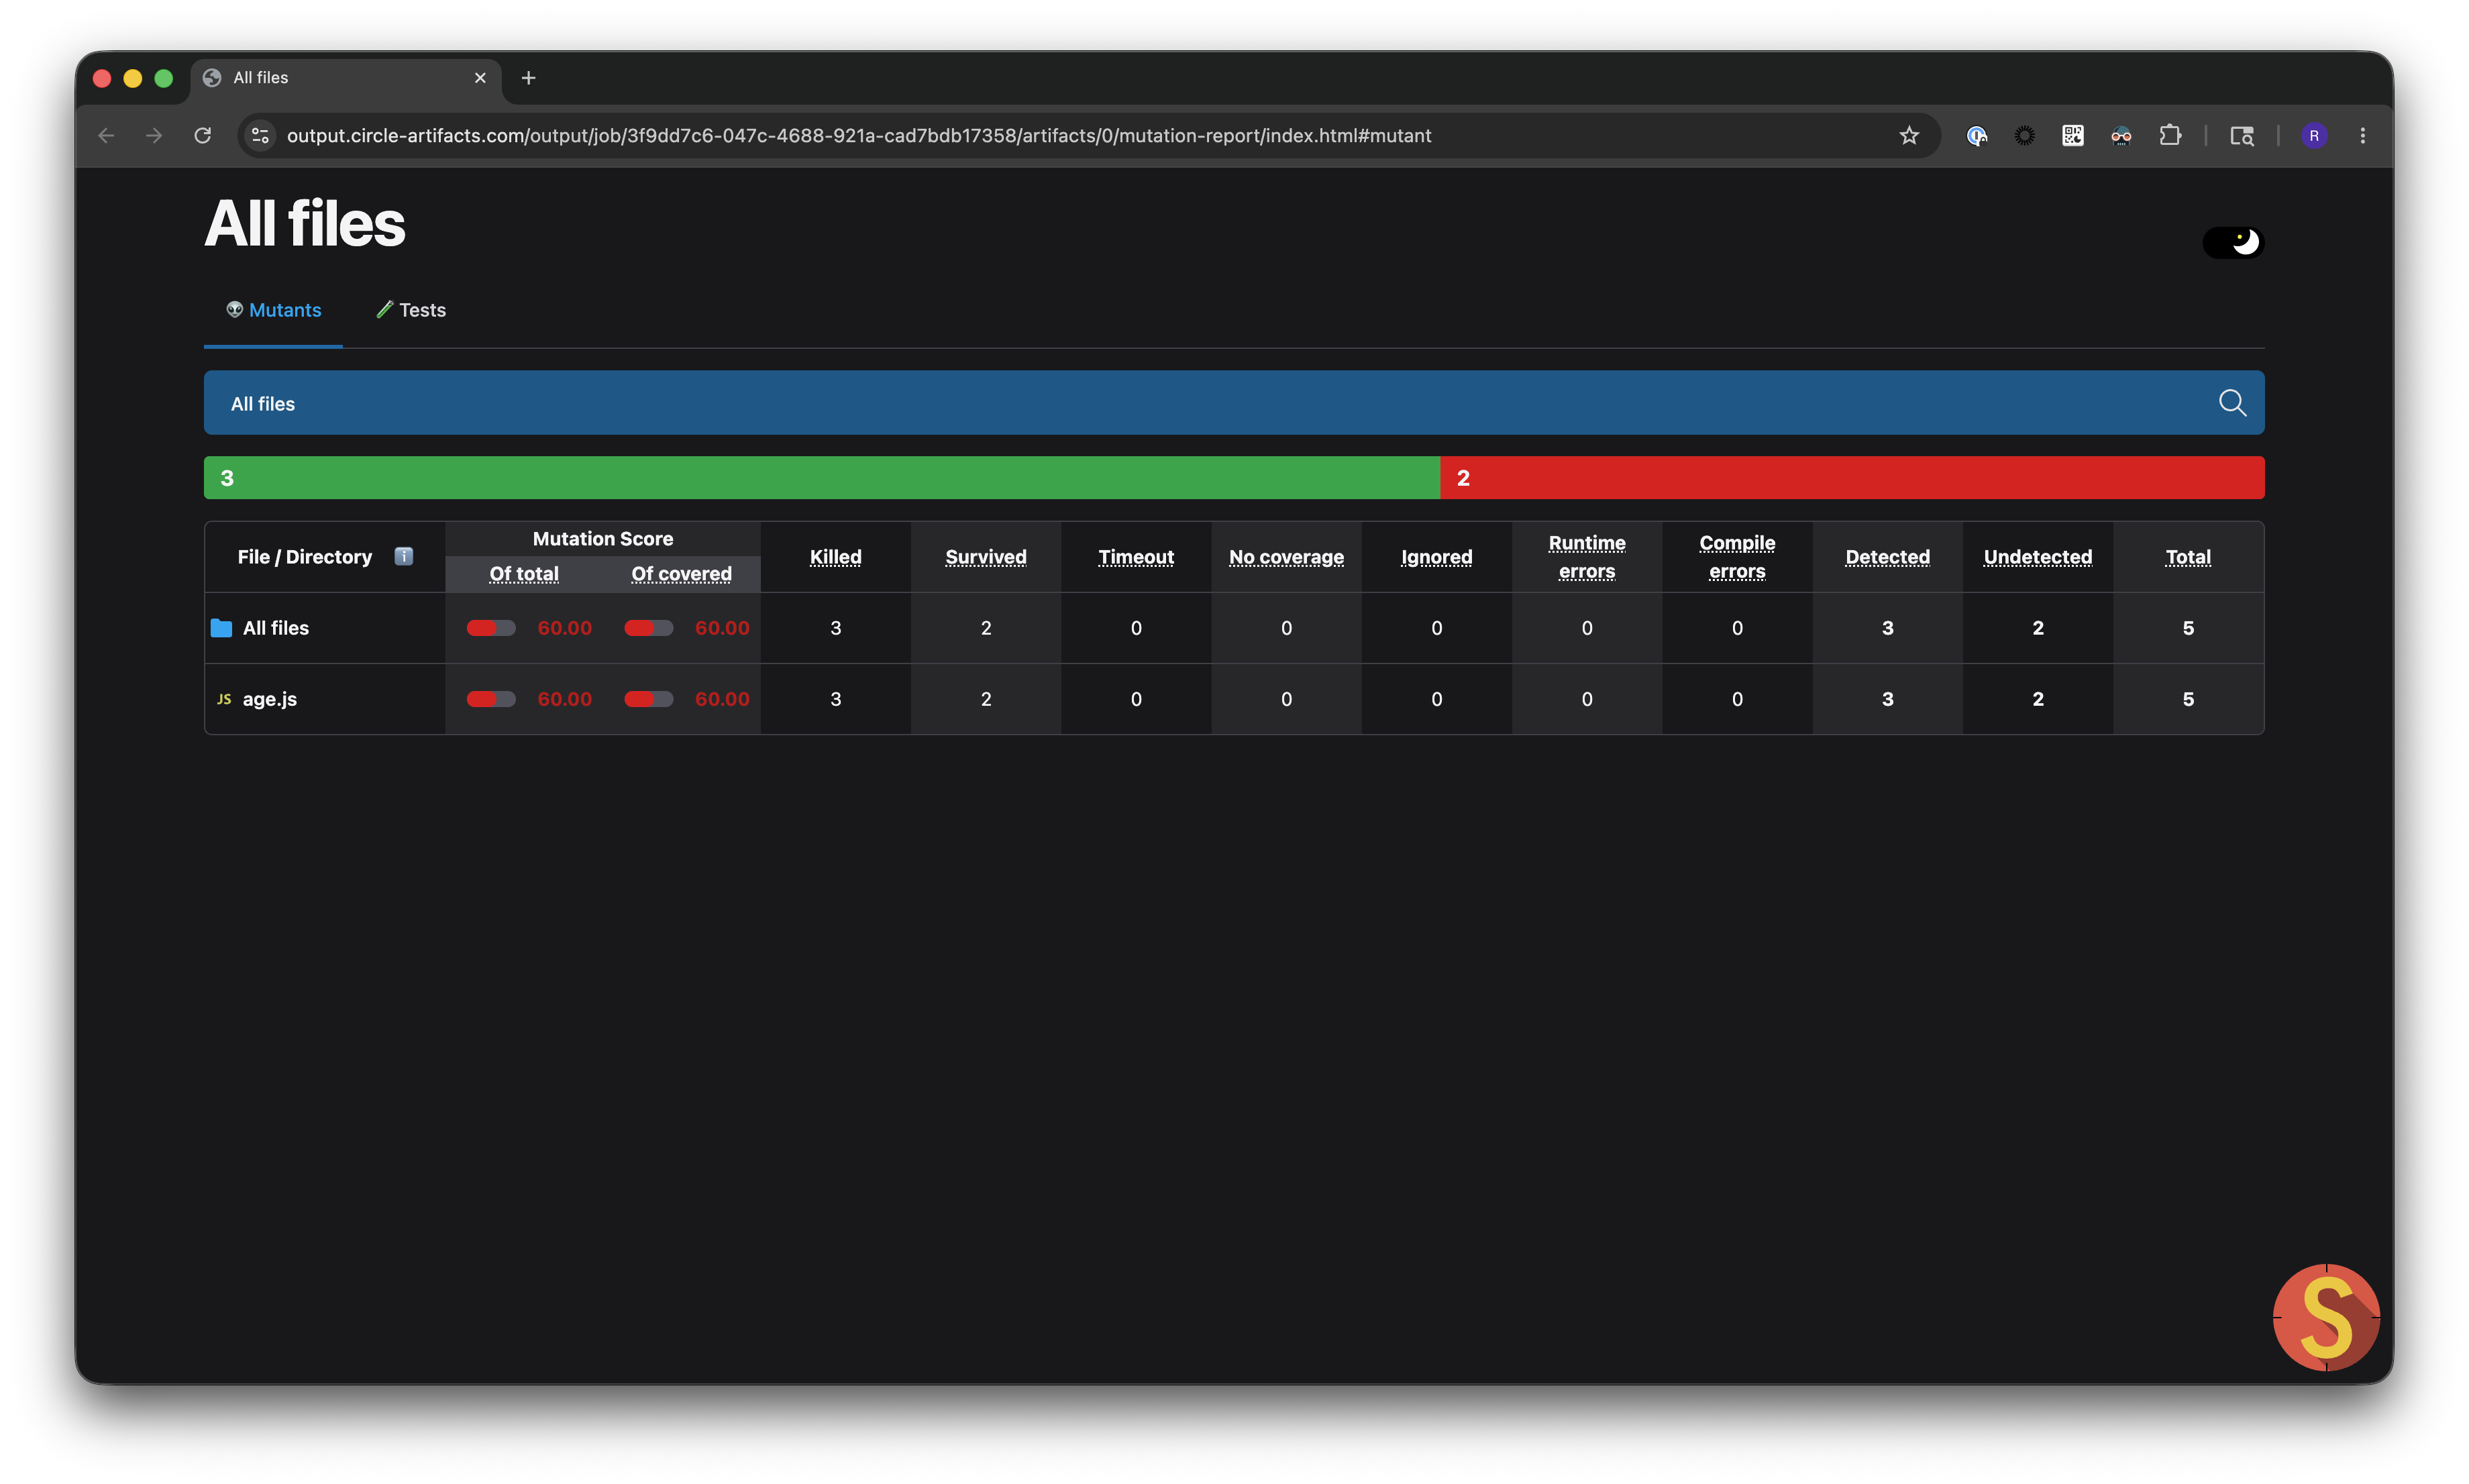2469x1484 pixels.
Task: Click the spectacles extension icon
Action: pos(2120,135)
